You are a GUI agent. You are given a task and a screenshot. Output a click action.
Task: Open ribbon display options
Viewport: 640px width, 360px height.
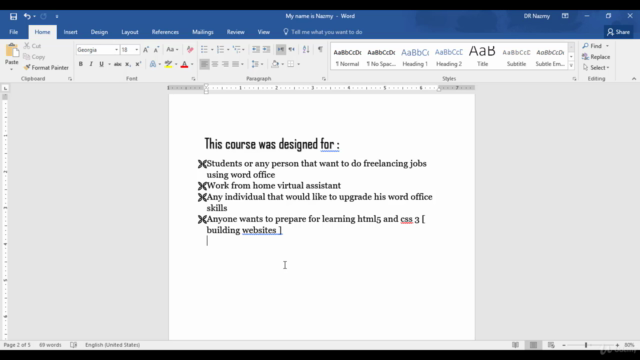pos(565,16)
